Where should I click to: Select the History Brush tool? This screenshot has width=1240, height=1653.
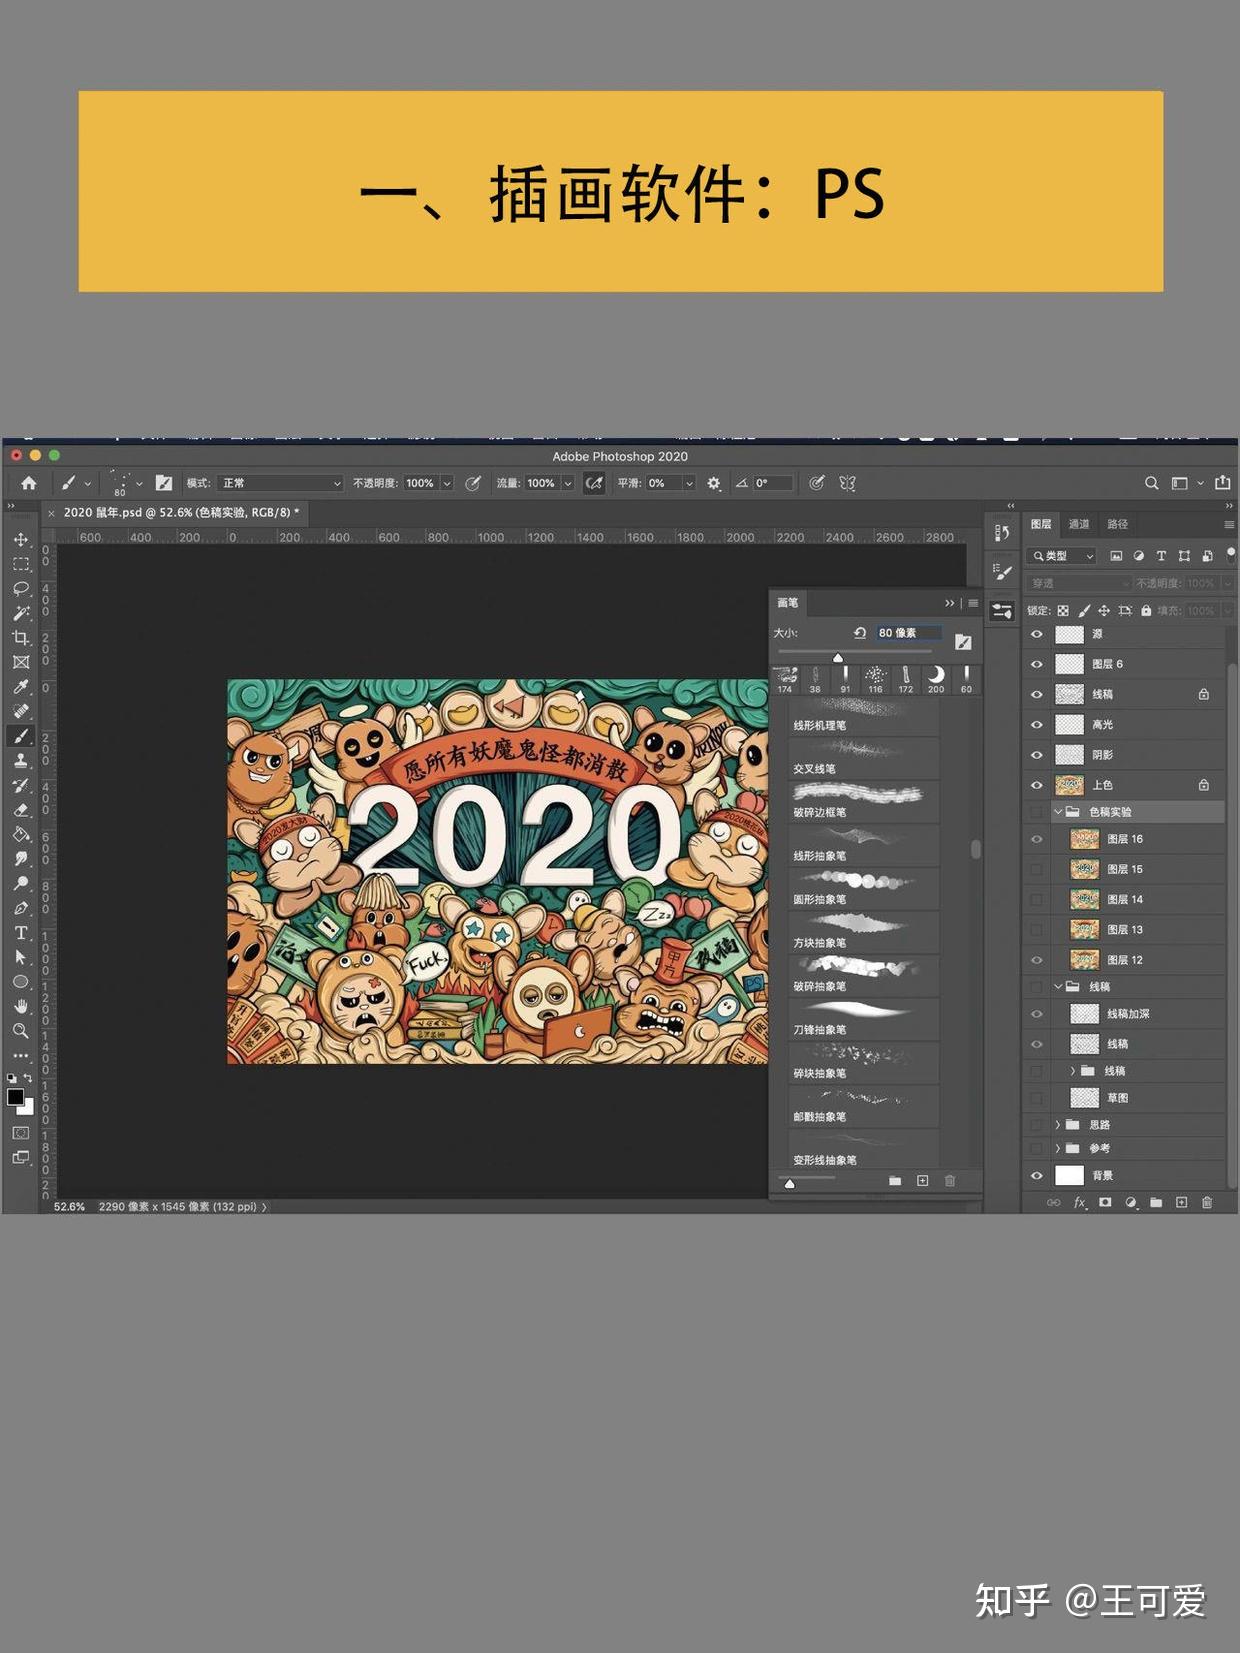21,785
